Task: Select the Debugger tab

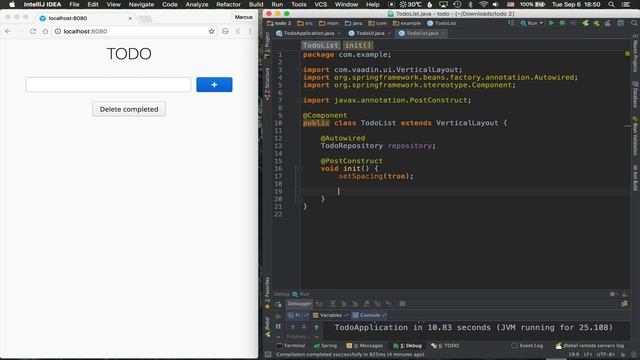Action: 299,304
